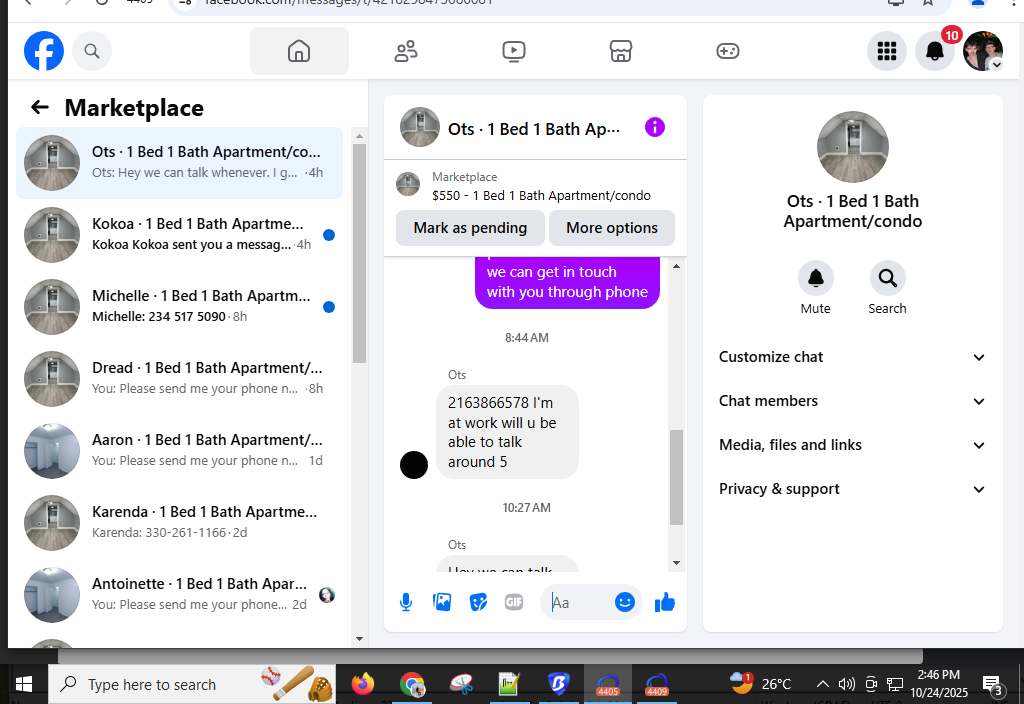Click Aaron's listing thumbnail
The height and width of the screenshot is (704, 1024).
coord(52,451)
